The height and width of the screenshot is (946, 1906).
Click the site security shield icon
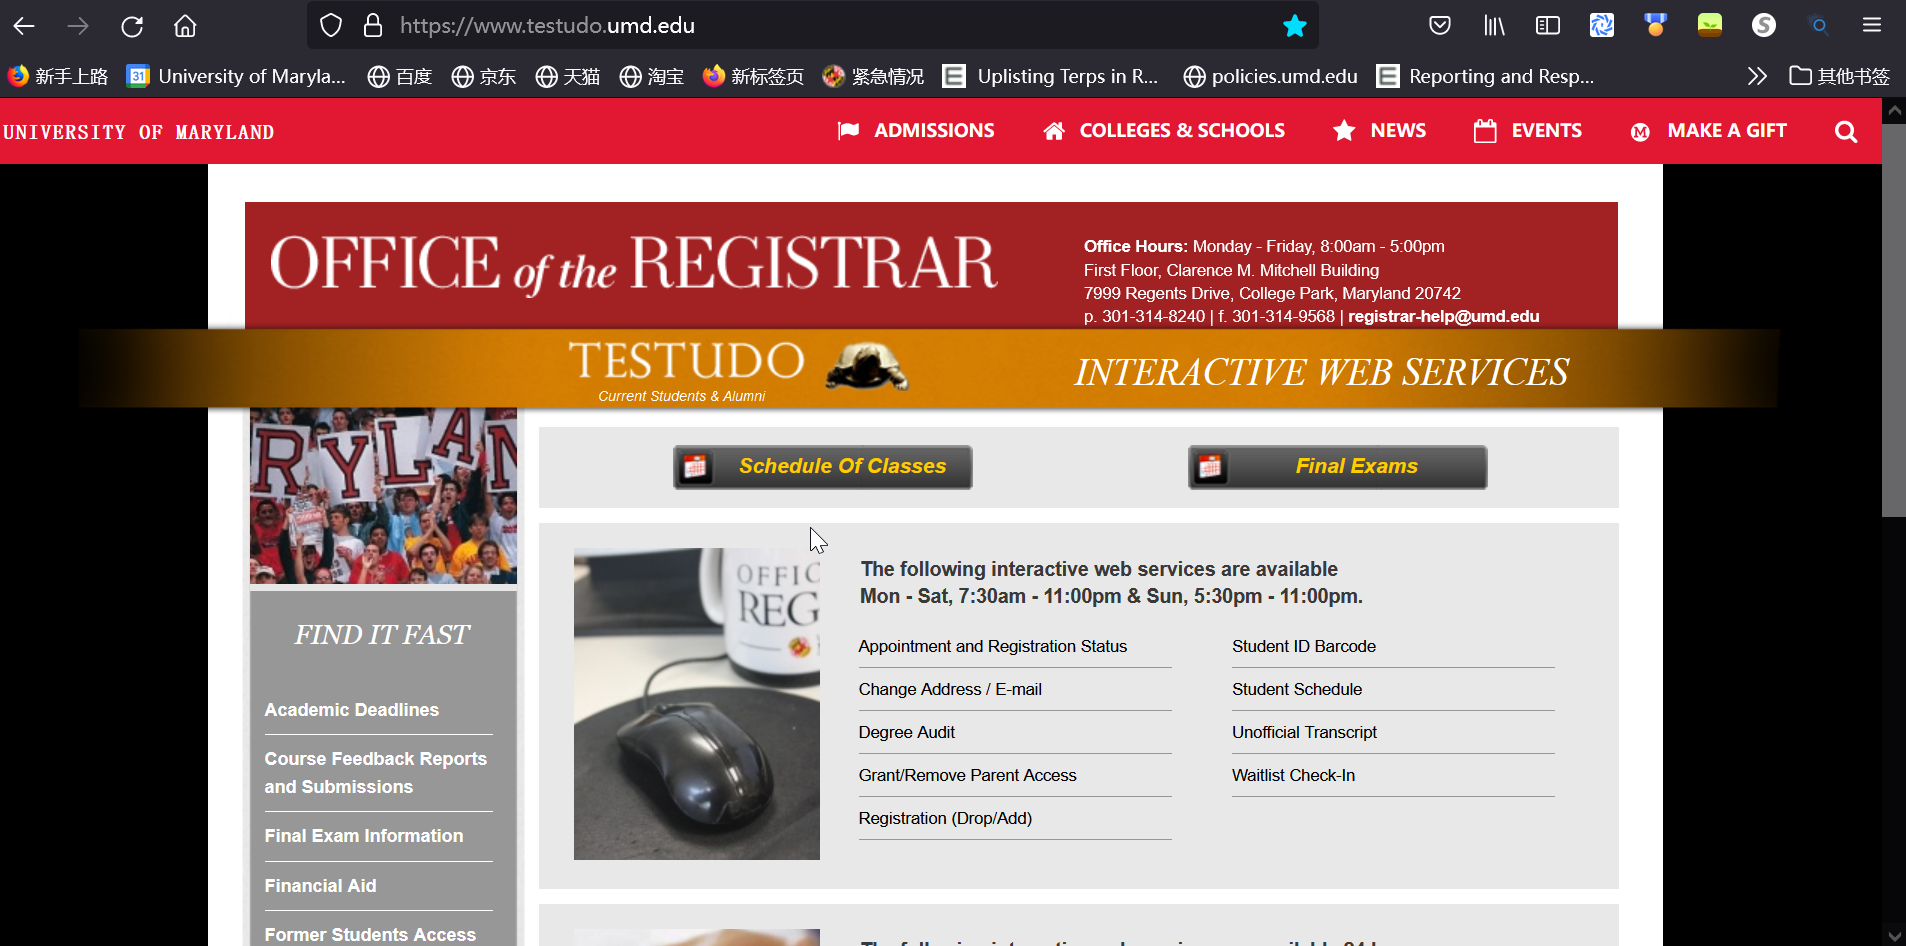331,26
